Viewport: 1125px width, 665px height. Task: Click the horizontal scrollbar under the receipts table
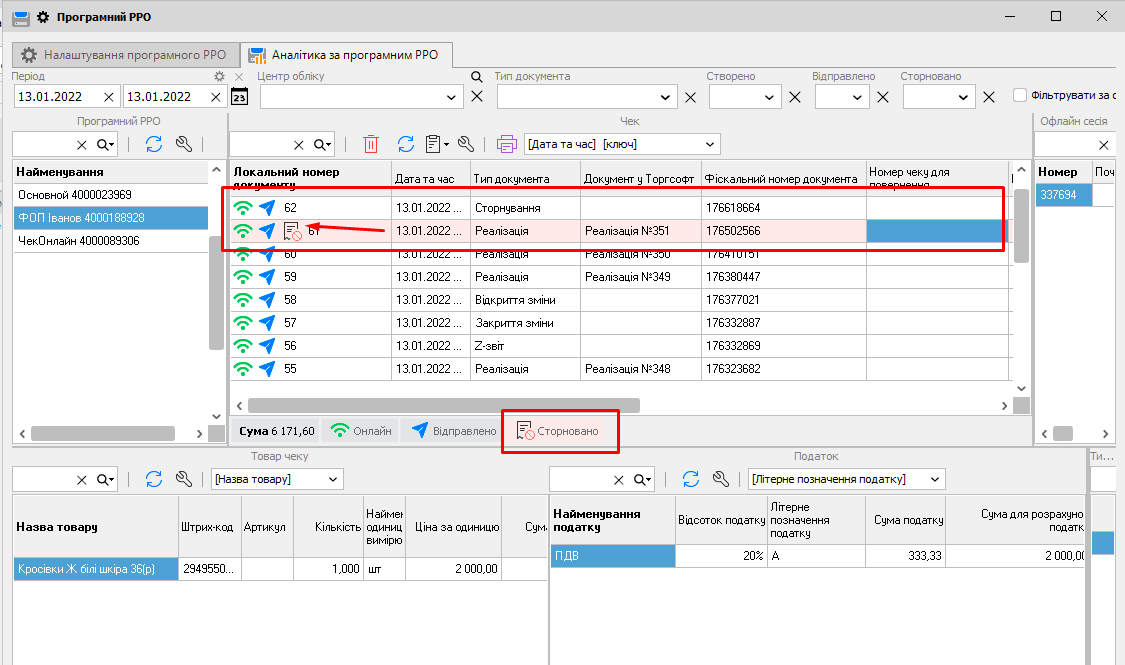coord(442,405)
